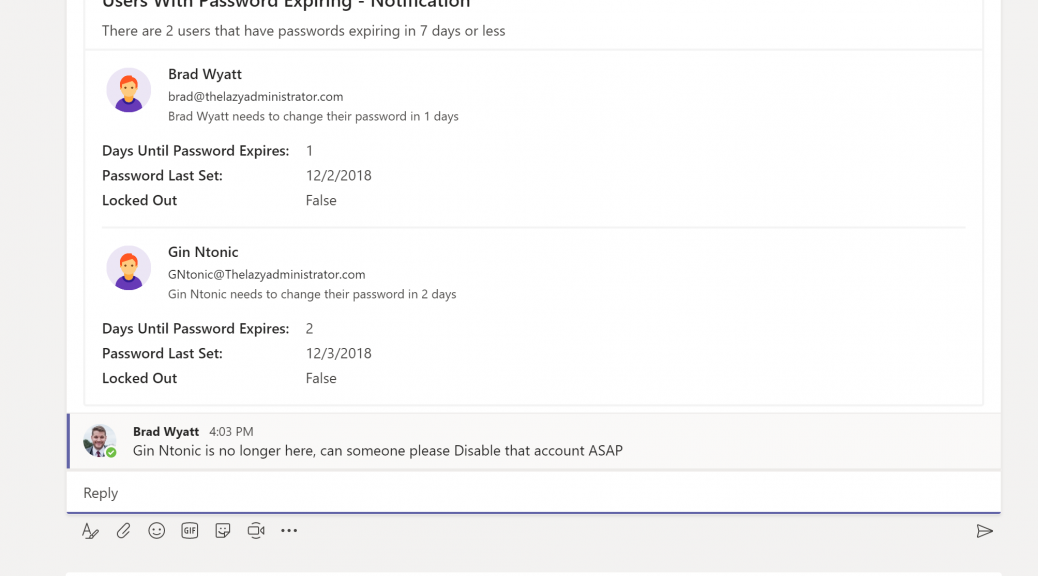
Task: Click the Brad Wyatt sender name on the reply
Action: pos(165,432)
